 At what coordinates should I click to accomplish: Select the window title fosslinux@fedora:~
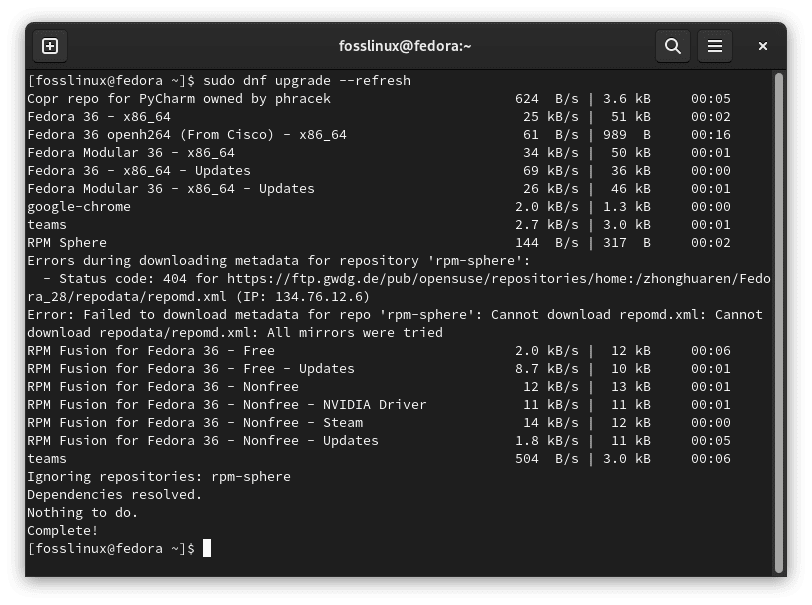pos(406,45)
